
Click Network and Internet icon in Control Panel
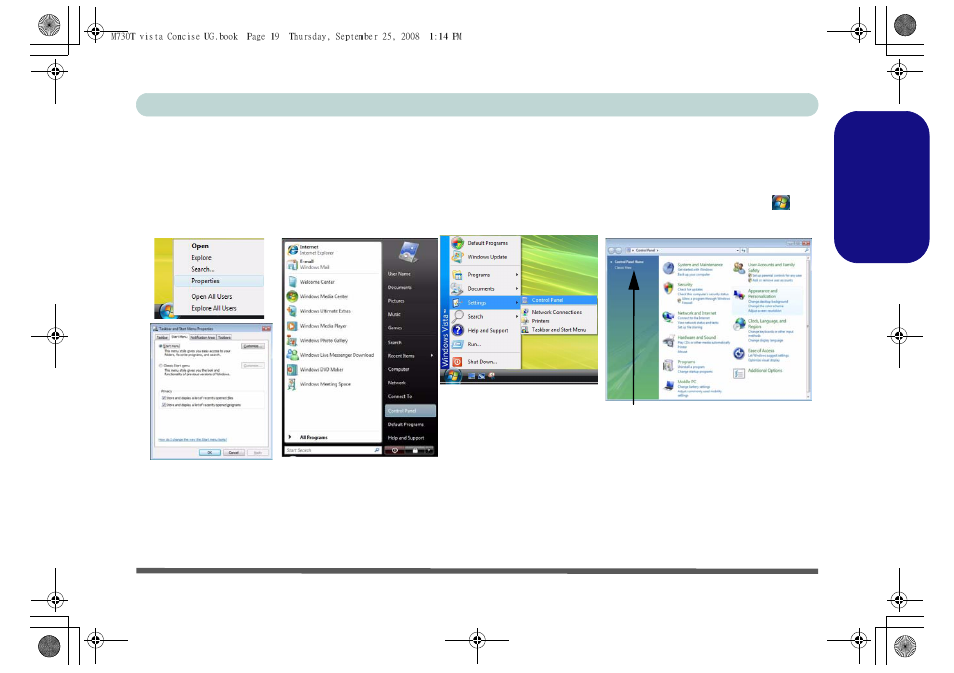point(669,316)
